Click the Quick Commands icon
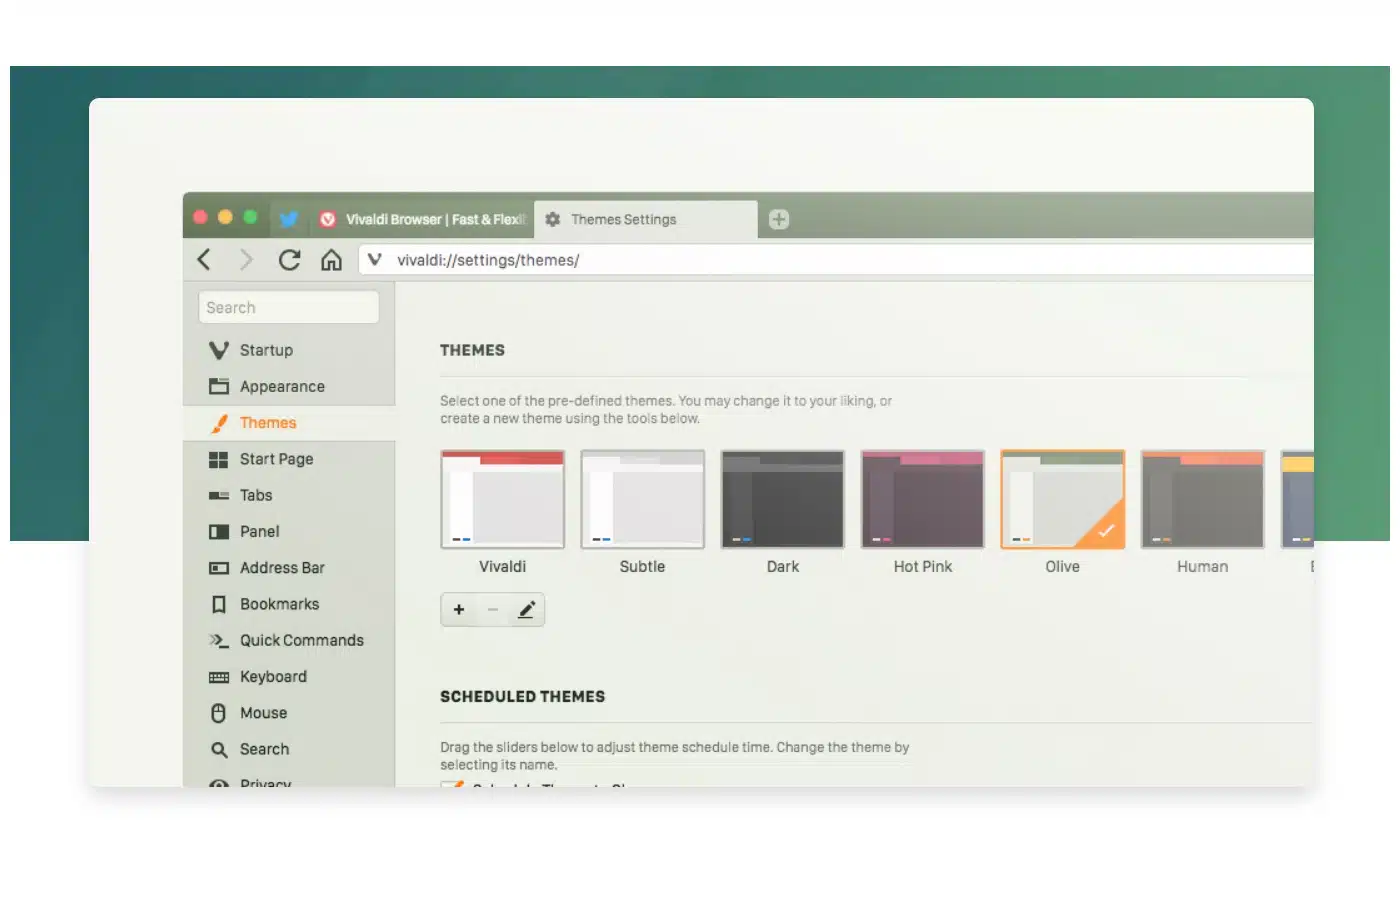Screen dimensions: 1400x900 click(x=219, y=640)
